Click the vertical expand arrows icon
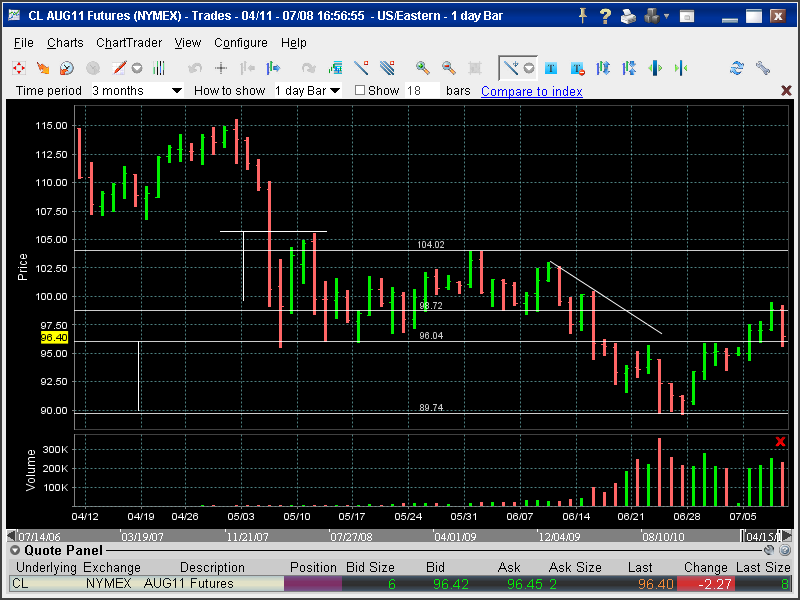Screen dimensions: 800x600 pyautogui.click(x=603, y=68)
